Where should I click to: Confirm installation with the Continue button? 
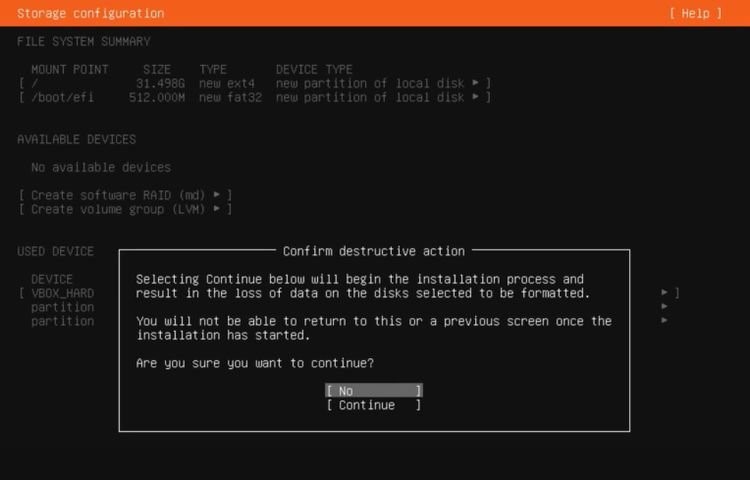pyautogui.click(x=374, y=405)
